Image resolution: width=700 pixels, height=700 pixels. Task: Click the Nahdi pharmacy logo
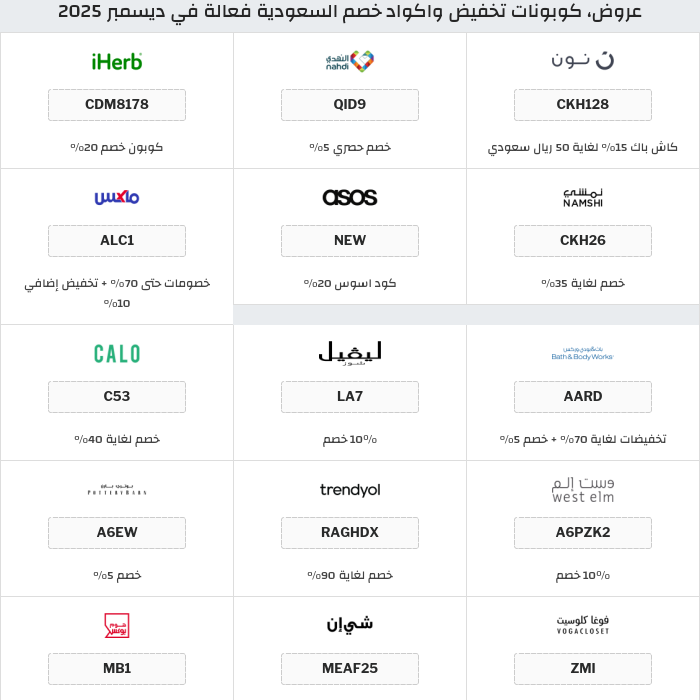click(349, 61)
